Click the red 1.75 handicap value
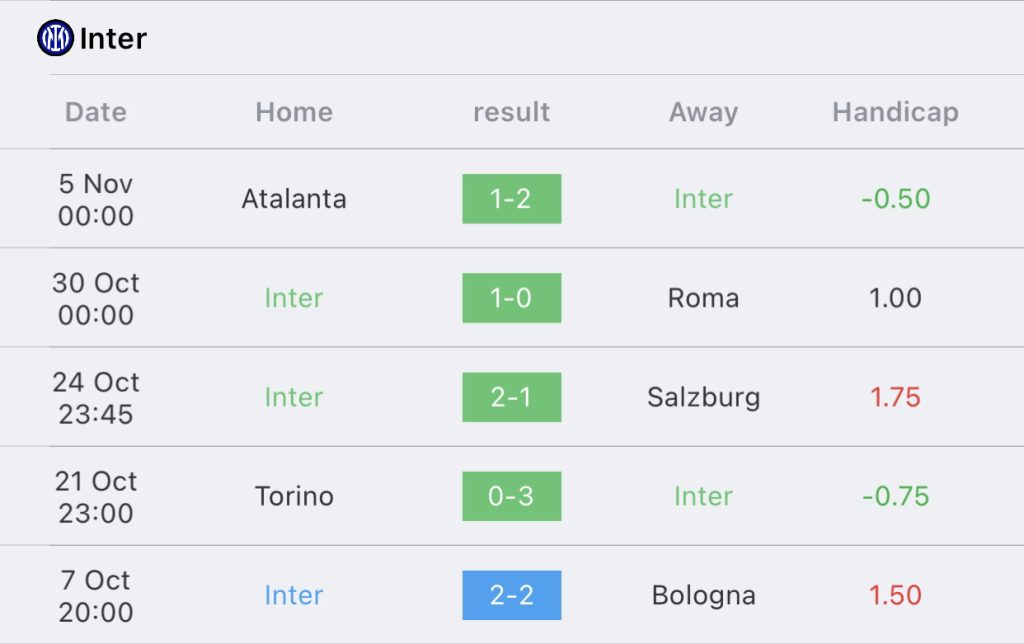Image resolution: width=1024 pixels, height=644 pixels. click(895, 397)
